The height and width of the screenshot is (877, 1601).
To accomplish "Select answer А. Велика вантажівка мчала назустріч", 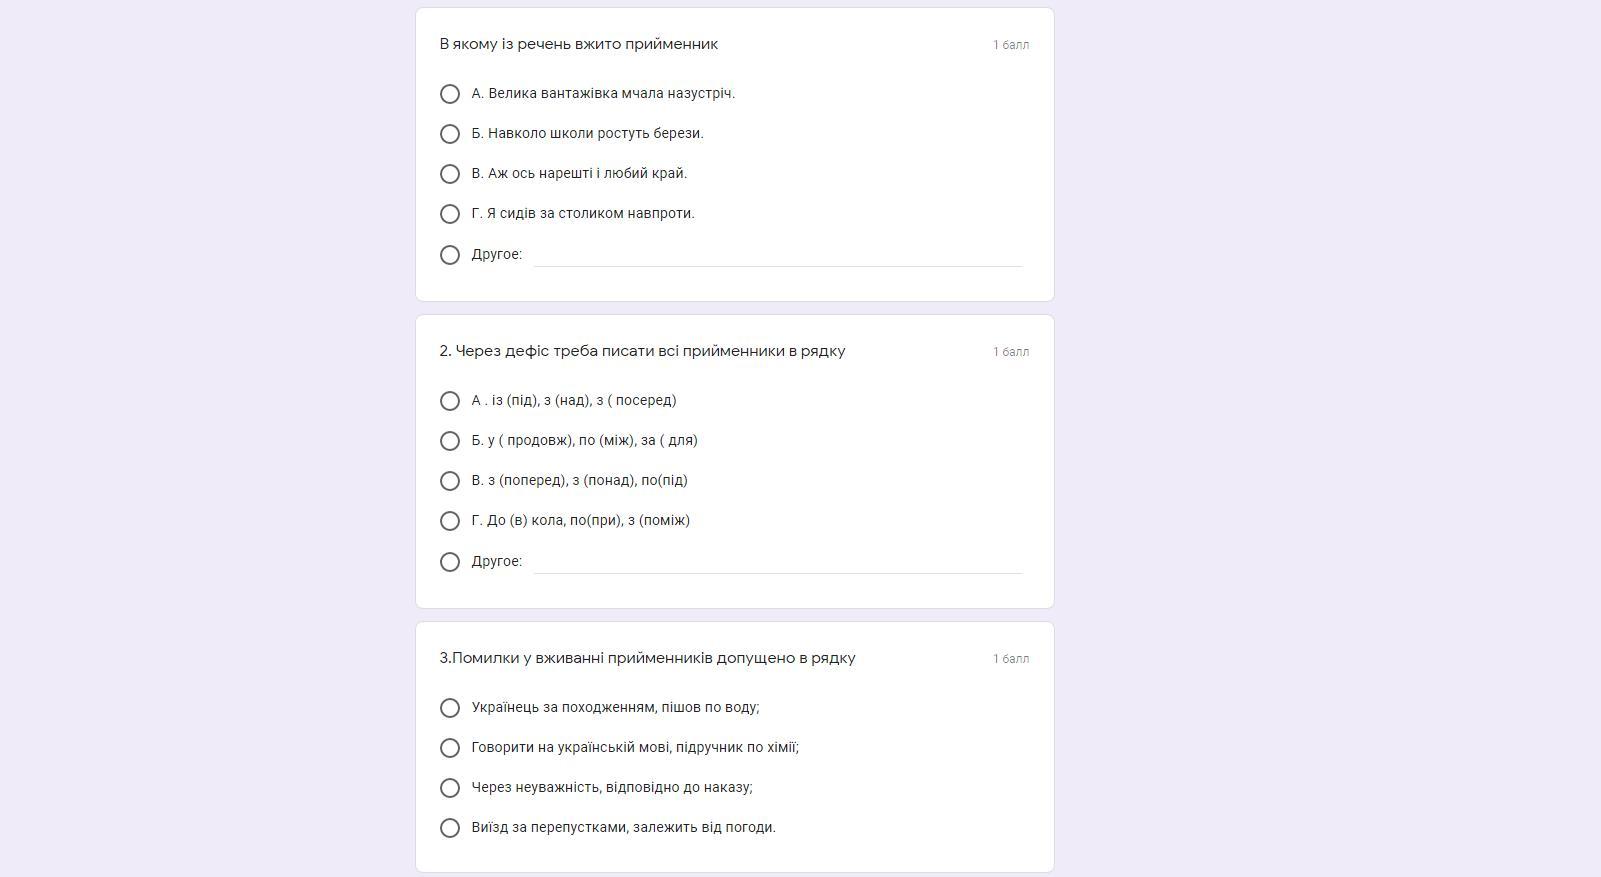I will [450, 94].
